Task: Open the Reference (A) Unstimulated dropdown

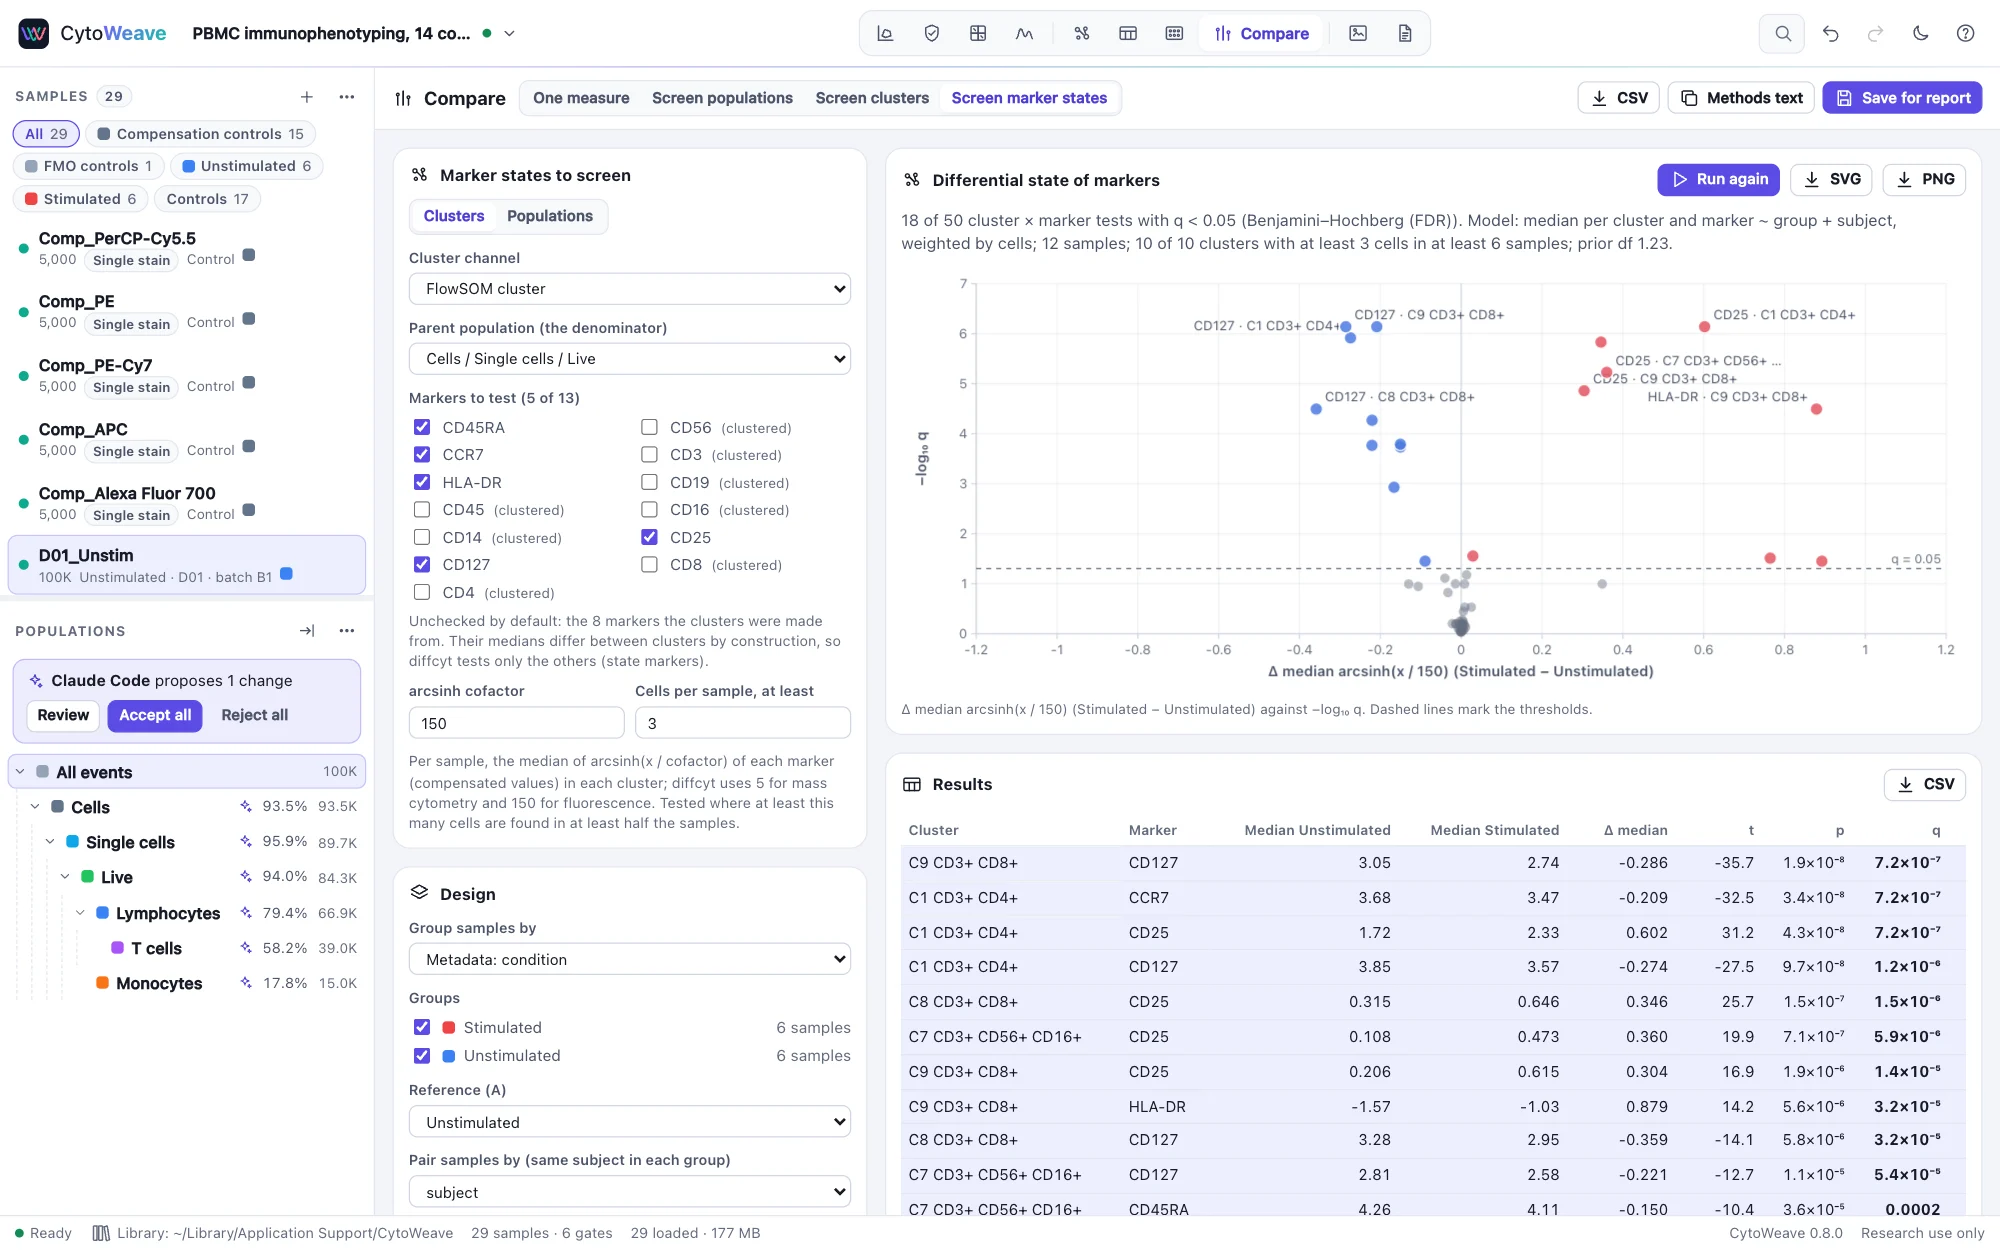Action: coord(630,1122)
